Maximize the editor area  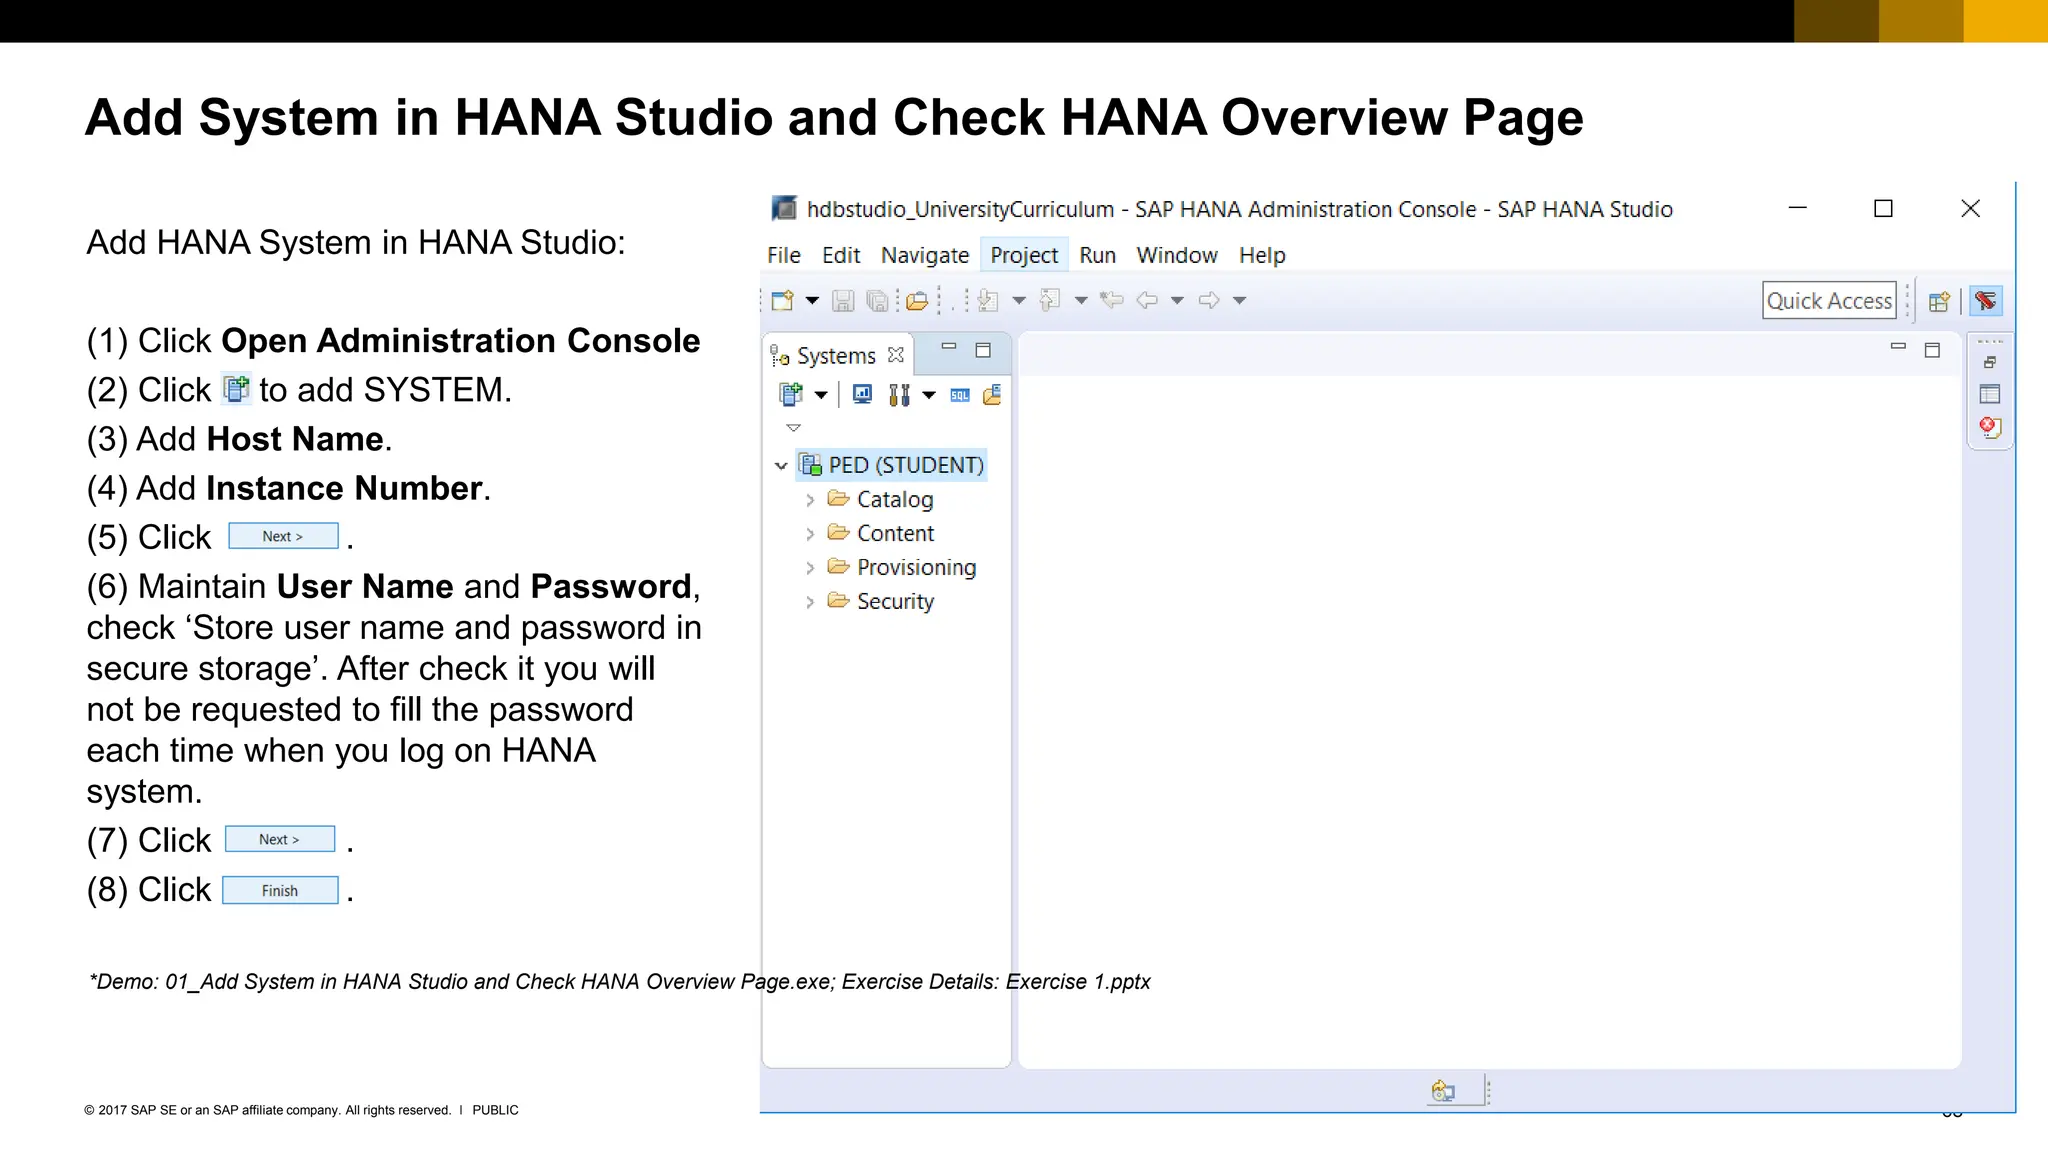pos(1932,350)
